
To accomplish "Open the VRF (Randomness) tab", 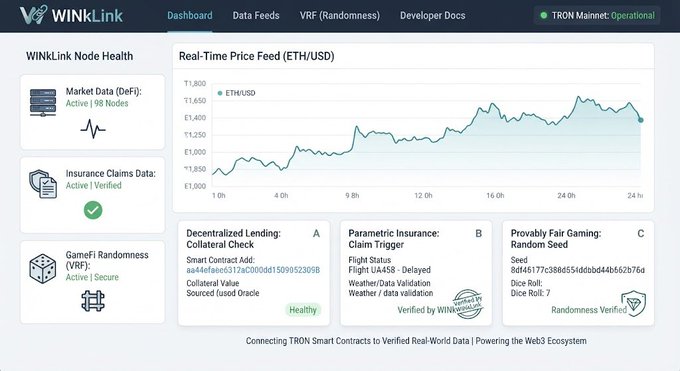I will coord(340,16).
